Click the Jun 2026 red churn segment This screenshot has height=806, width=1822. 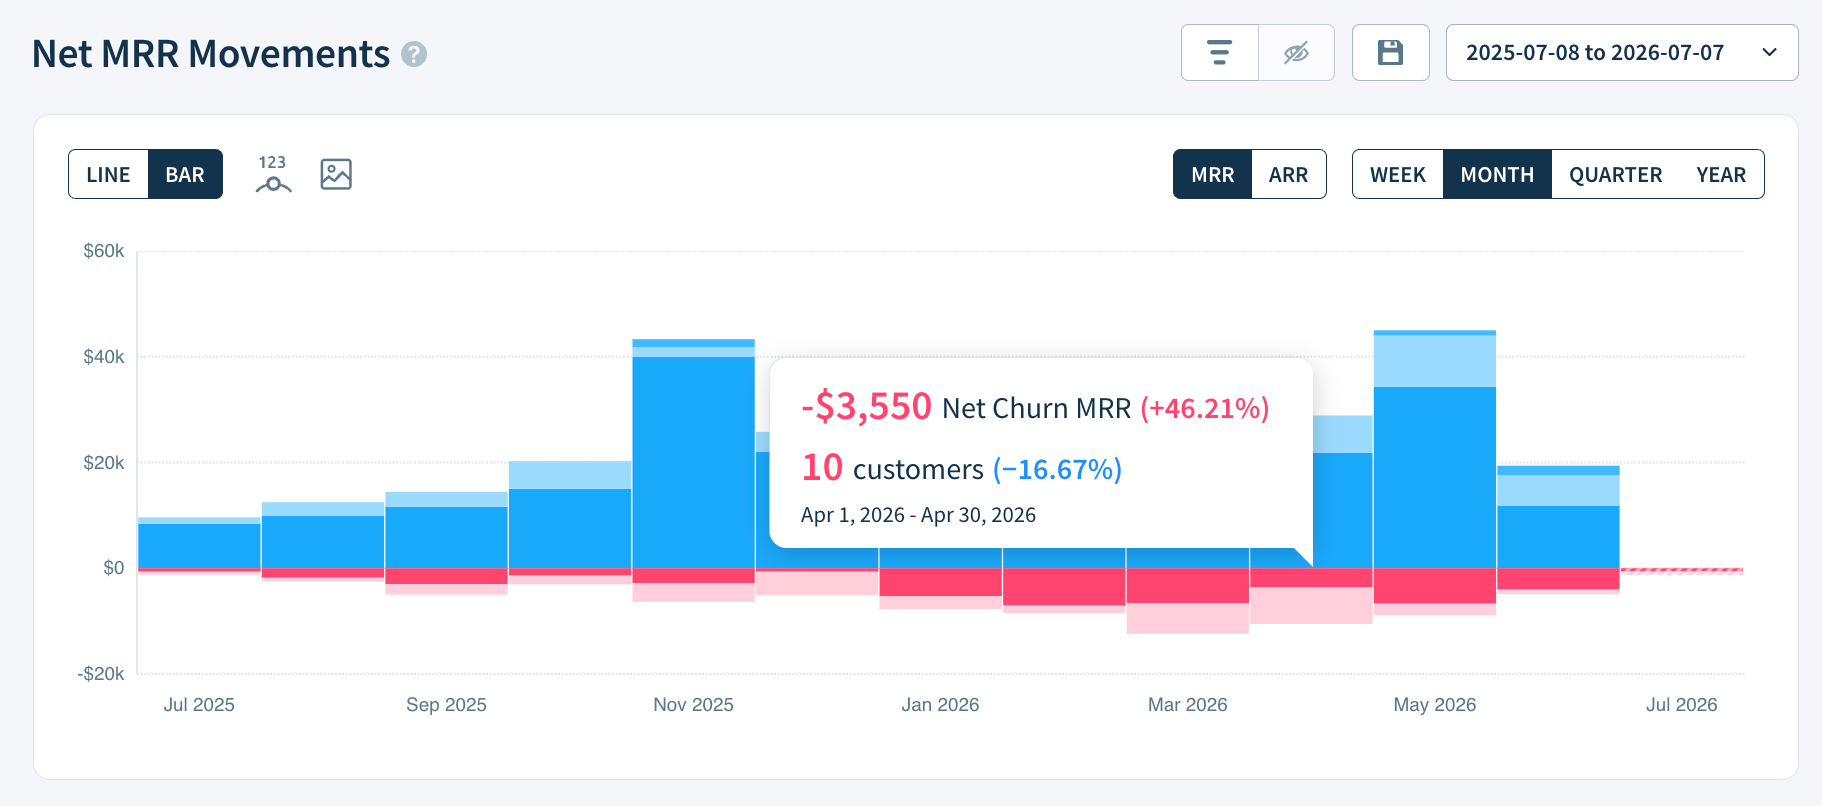pyautogui.click(x=1558, y=579)
